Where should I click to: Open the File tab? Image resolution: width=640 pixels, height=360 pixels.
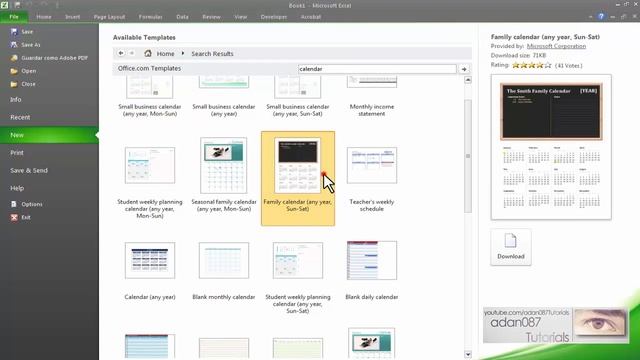tap(14, 17)
